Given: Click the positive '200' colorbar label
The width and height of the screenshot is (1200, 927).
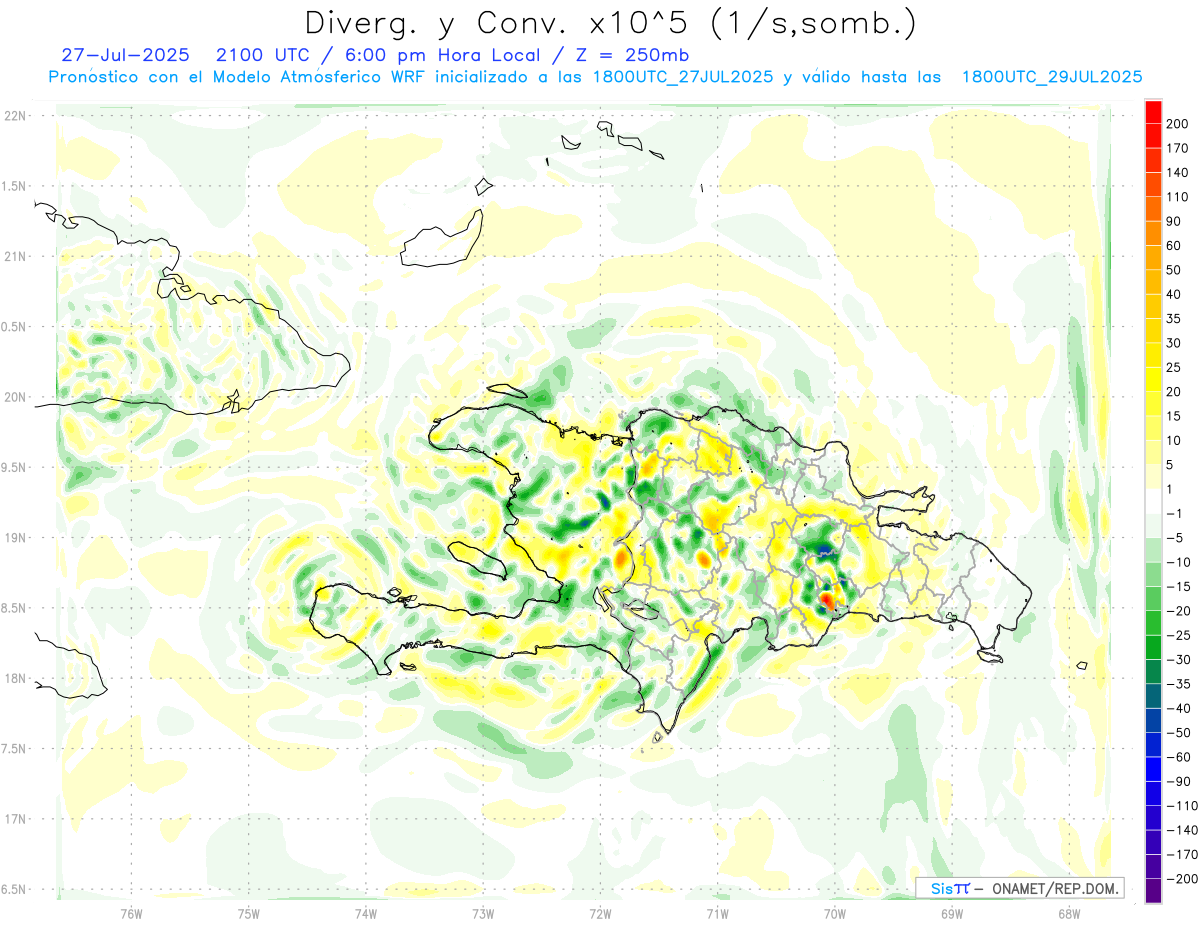Looking at the screenshot, I should tap(1177, 123).
